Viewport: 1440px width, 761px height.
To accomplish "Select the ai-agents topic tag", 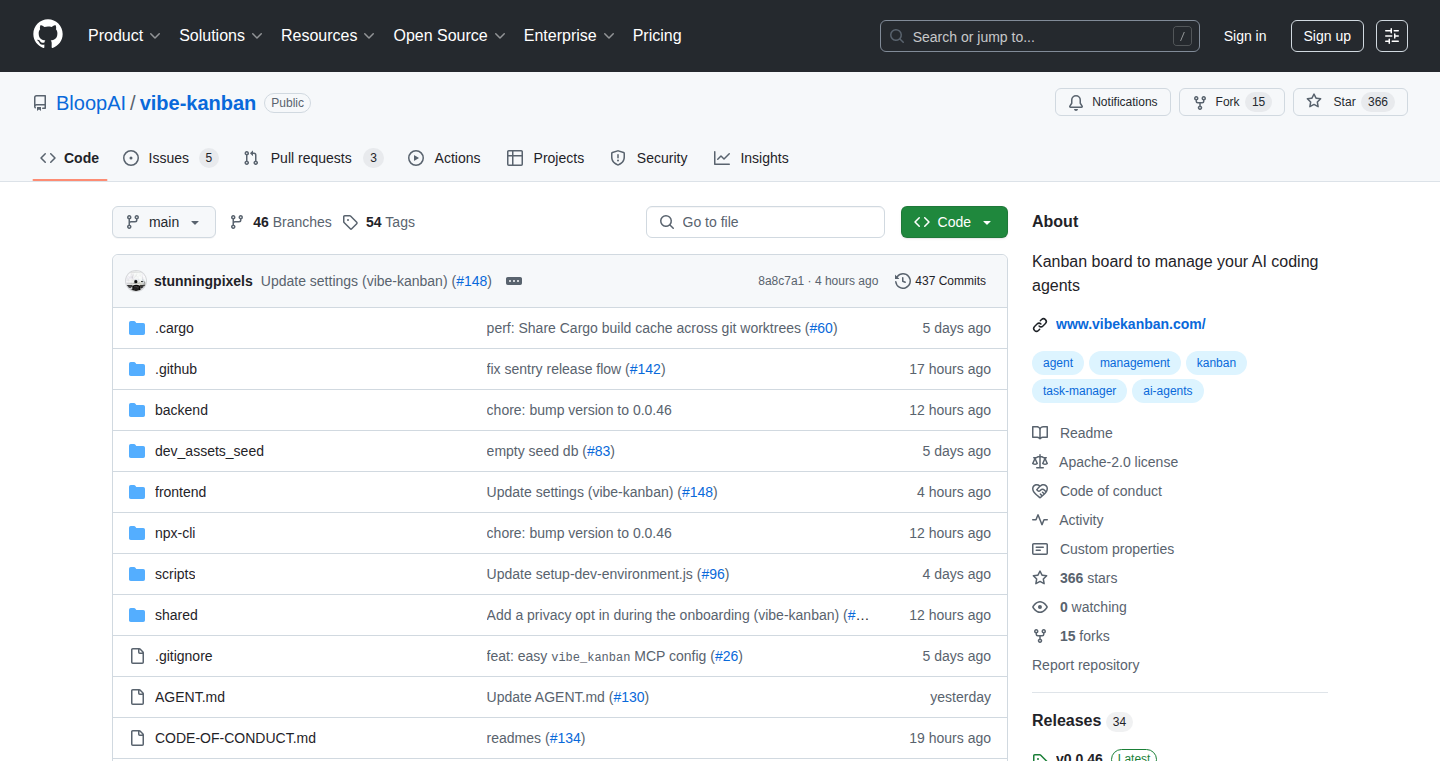I will pos(1168,391).
